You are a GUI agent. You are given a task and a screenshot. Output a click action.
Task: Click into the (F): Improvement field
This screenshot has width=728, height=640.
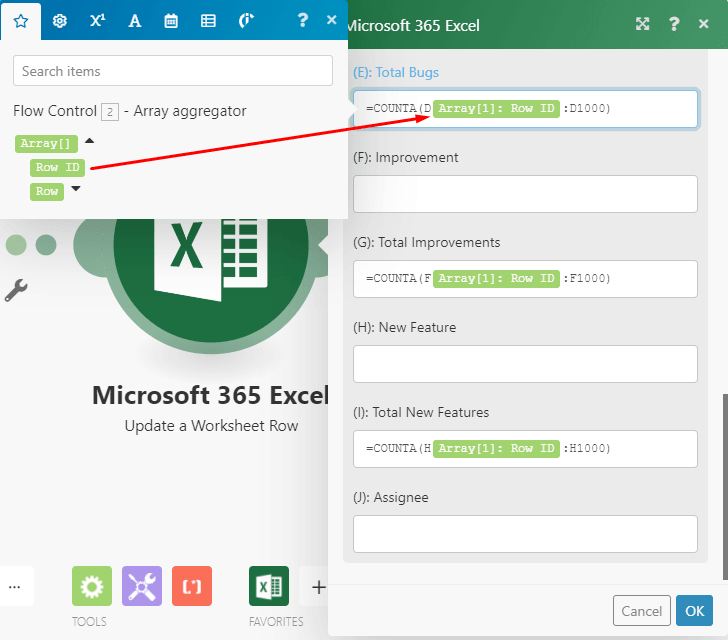click(x=525, y=194)
